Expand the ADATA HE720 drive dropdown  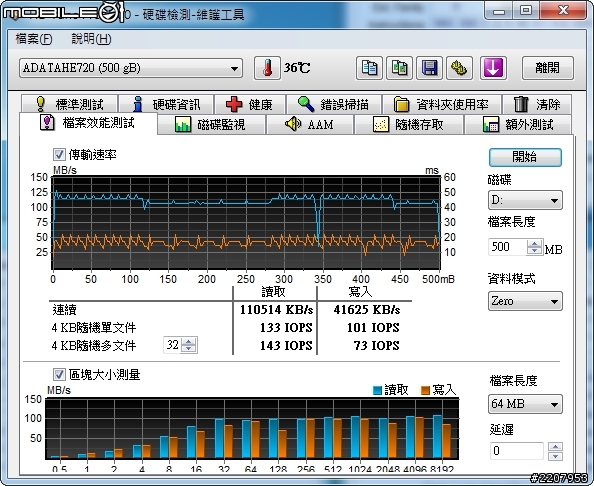(x=131, y=68)
